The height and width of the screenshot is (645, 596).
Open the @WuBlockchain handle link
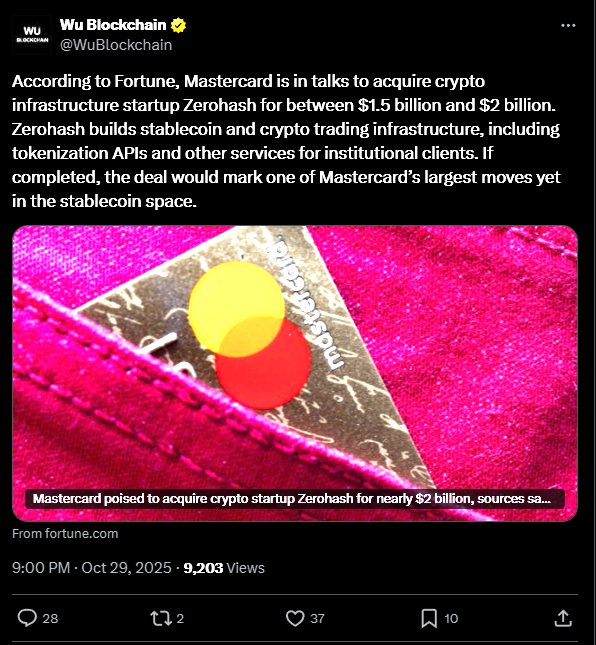click(116, 45)
